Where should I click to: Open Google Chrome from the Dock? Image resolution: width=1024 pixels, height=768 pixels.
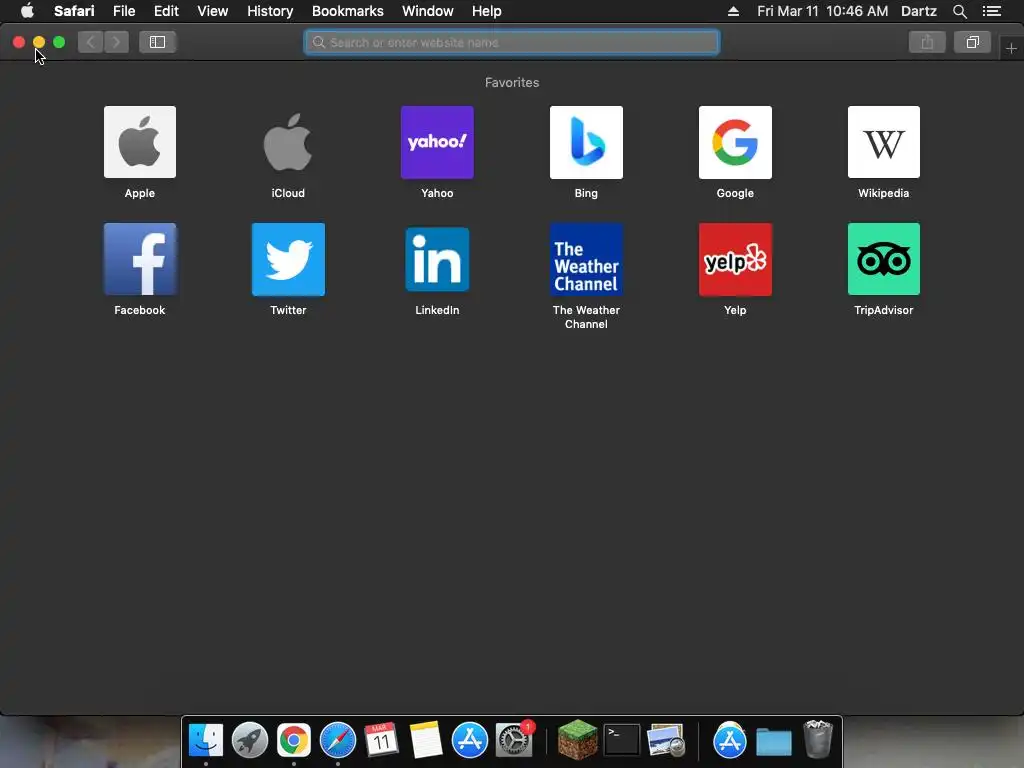pos(294,741)
